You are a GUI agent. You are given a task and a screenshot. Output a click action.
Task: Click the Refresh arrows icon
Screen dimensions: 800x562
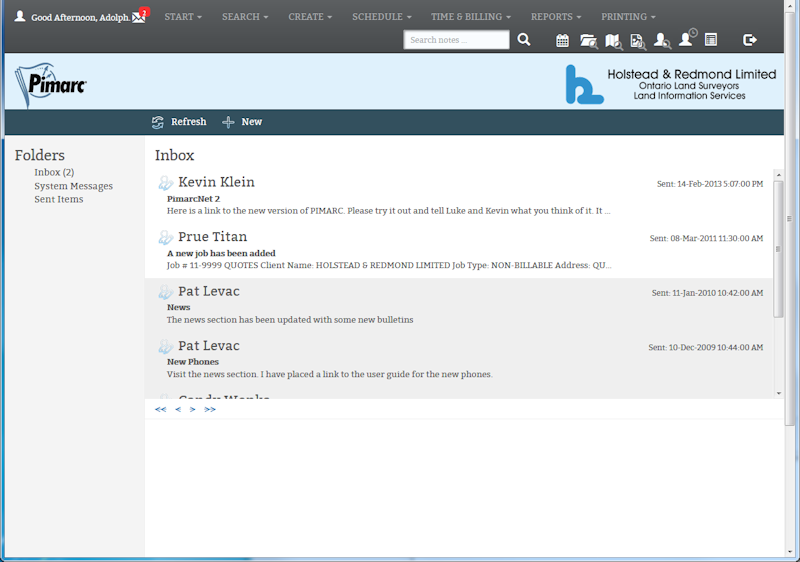(158, 122)
